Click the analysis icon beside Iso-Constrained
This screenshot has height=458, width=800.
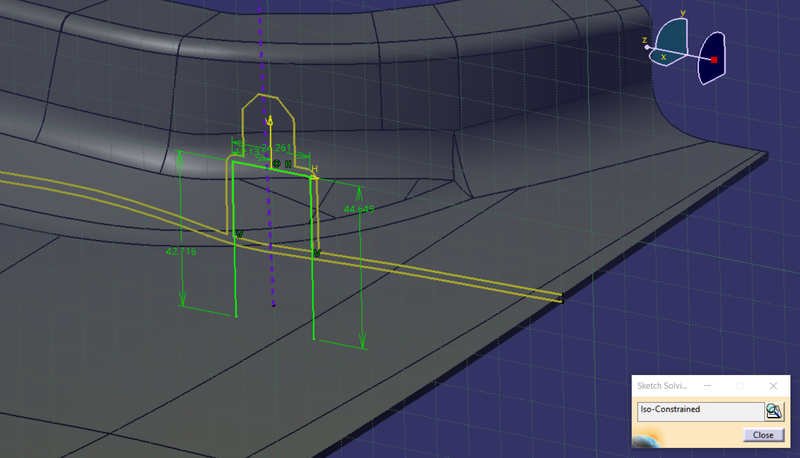[x=774, y=410]
